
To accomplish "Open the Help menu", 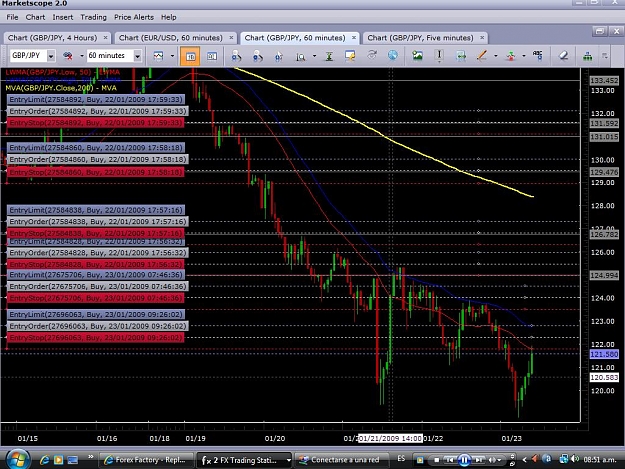I will coord(168,17).
